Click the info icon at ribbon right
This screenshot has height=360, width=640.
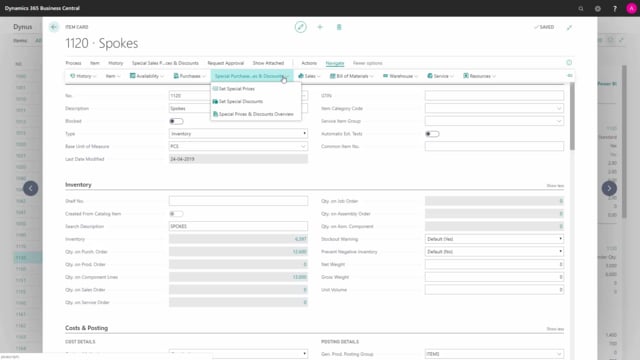tap(569, 62)
